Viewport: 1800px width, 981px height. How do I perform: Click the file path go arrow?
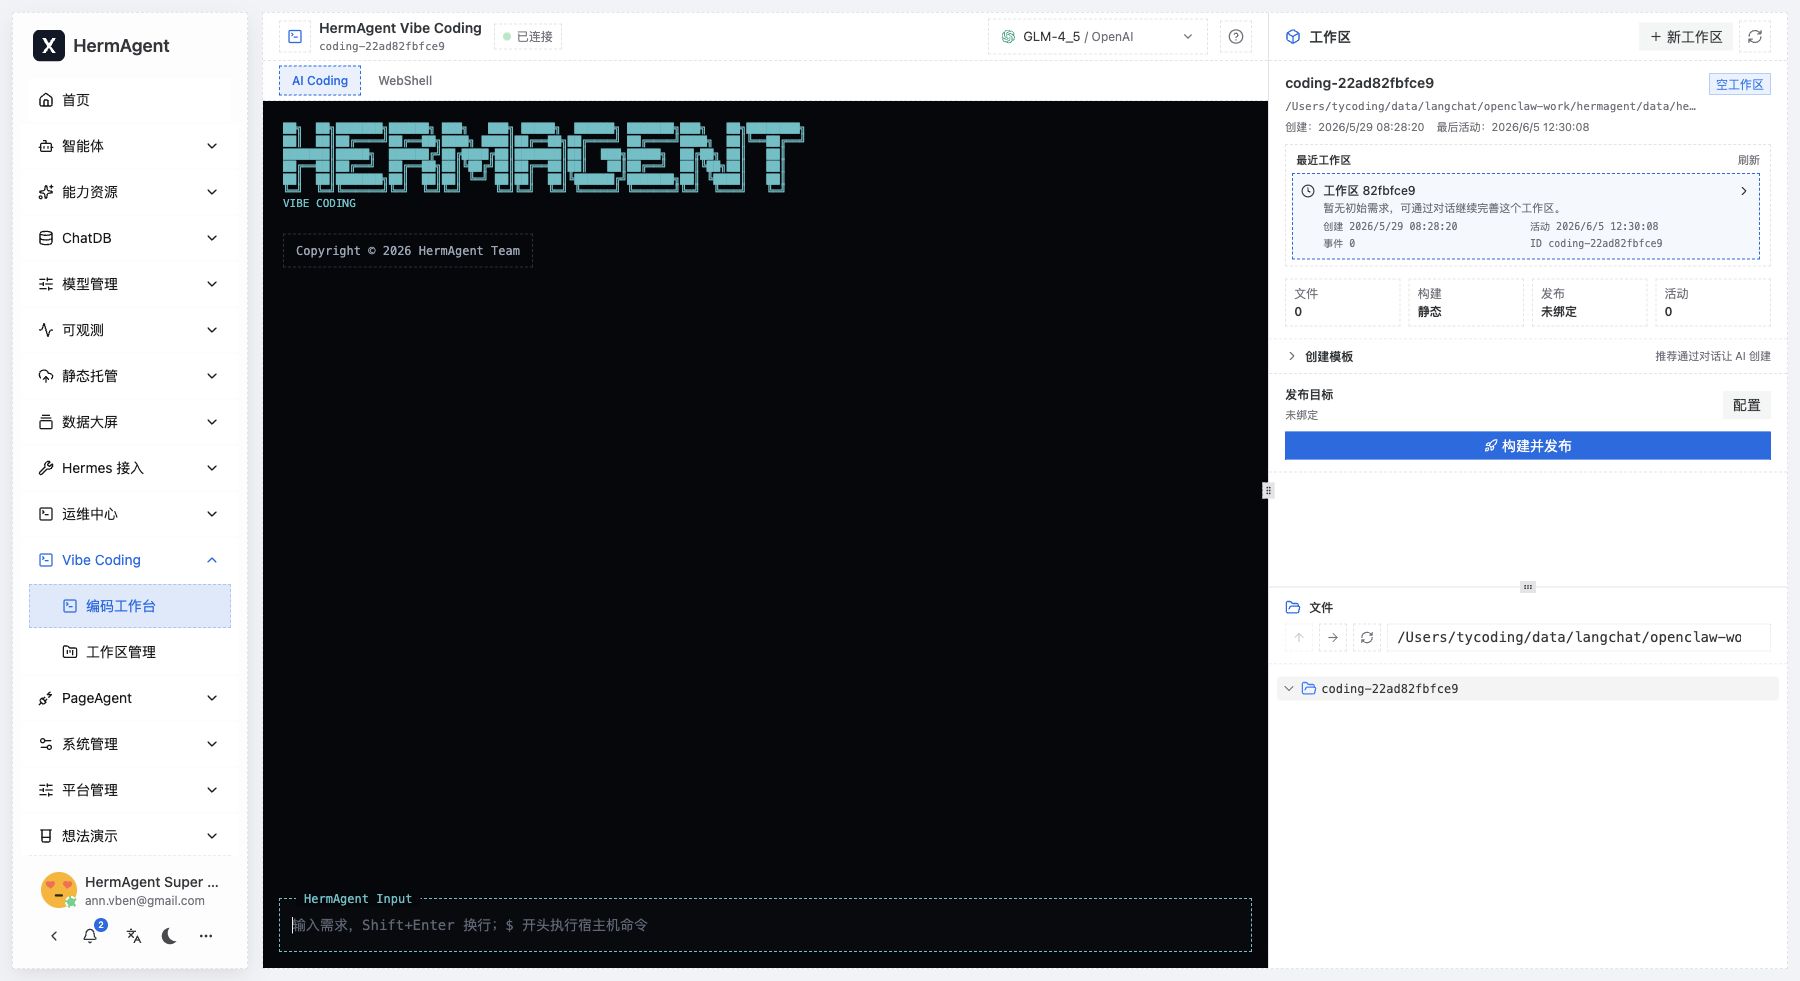pyautogui.click(x=1333, y=637)
